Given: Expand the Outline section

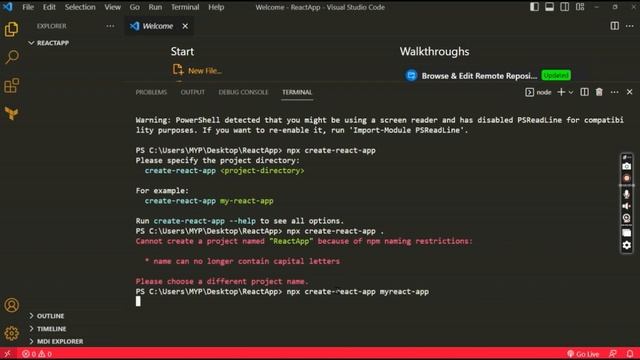Looking at the screenshot, I should tap(46, 316).
